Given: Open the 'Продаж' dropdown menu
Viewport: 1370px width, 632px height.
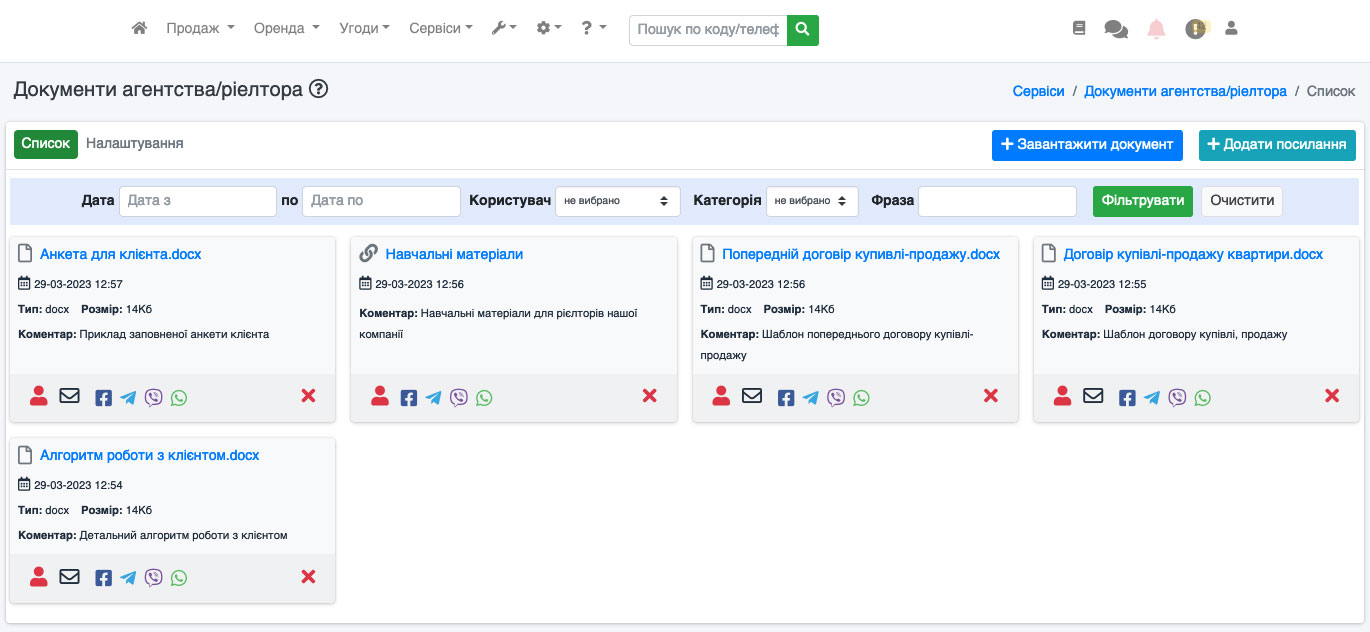Looking at the screenshot, I should 200,29.
